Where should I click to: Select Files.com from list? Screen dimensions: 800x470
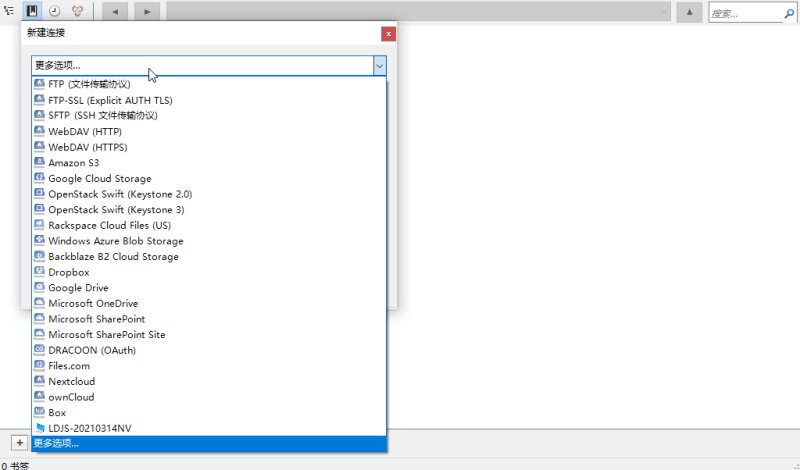click(x=209, y=365)
